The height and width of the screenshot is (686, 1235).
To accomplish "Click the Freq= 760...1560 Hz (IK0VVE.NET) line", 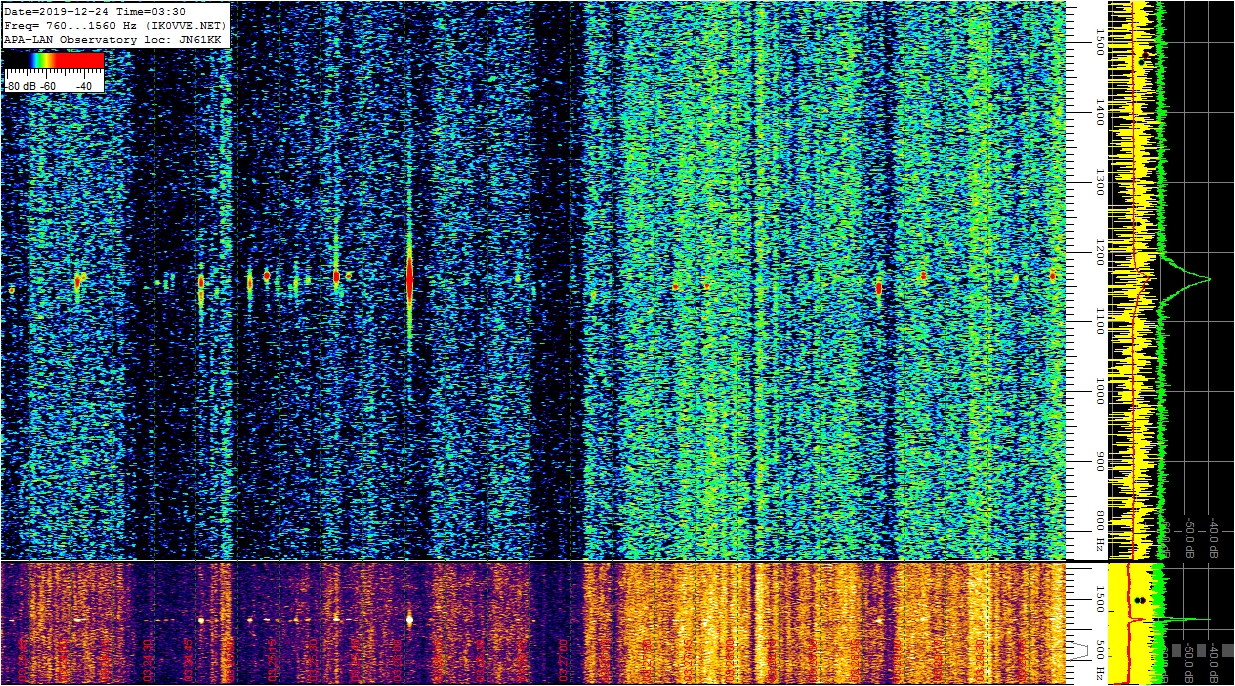I will (116, 25).
